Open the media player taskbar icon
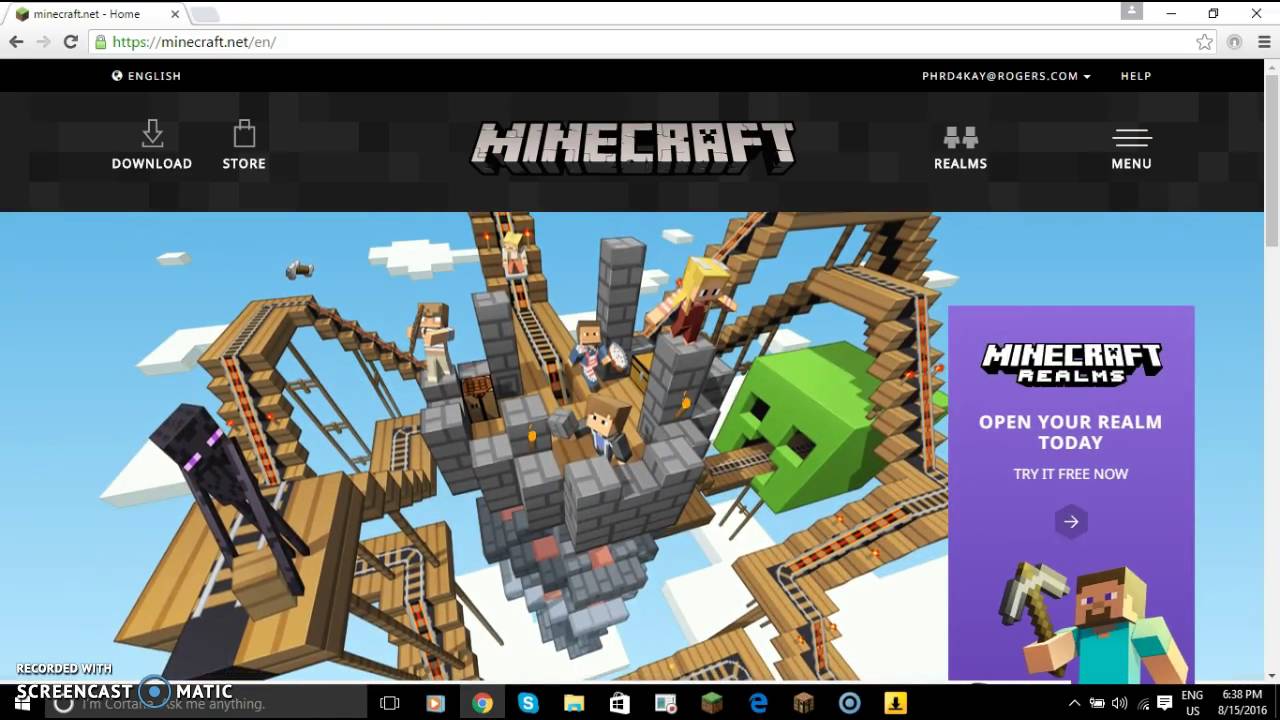Viewport: 1280px width, 720px height. (x=436, y=703)
